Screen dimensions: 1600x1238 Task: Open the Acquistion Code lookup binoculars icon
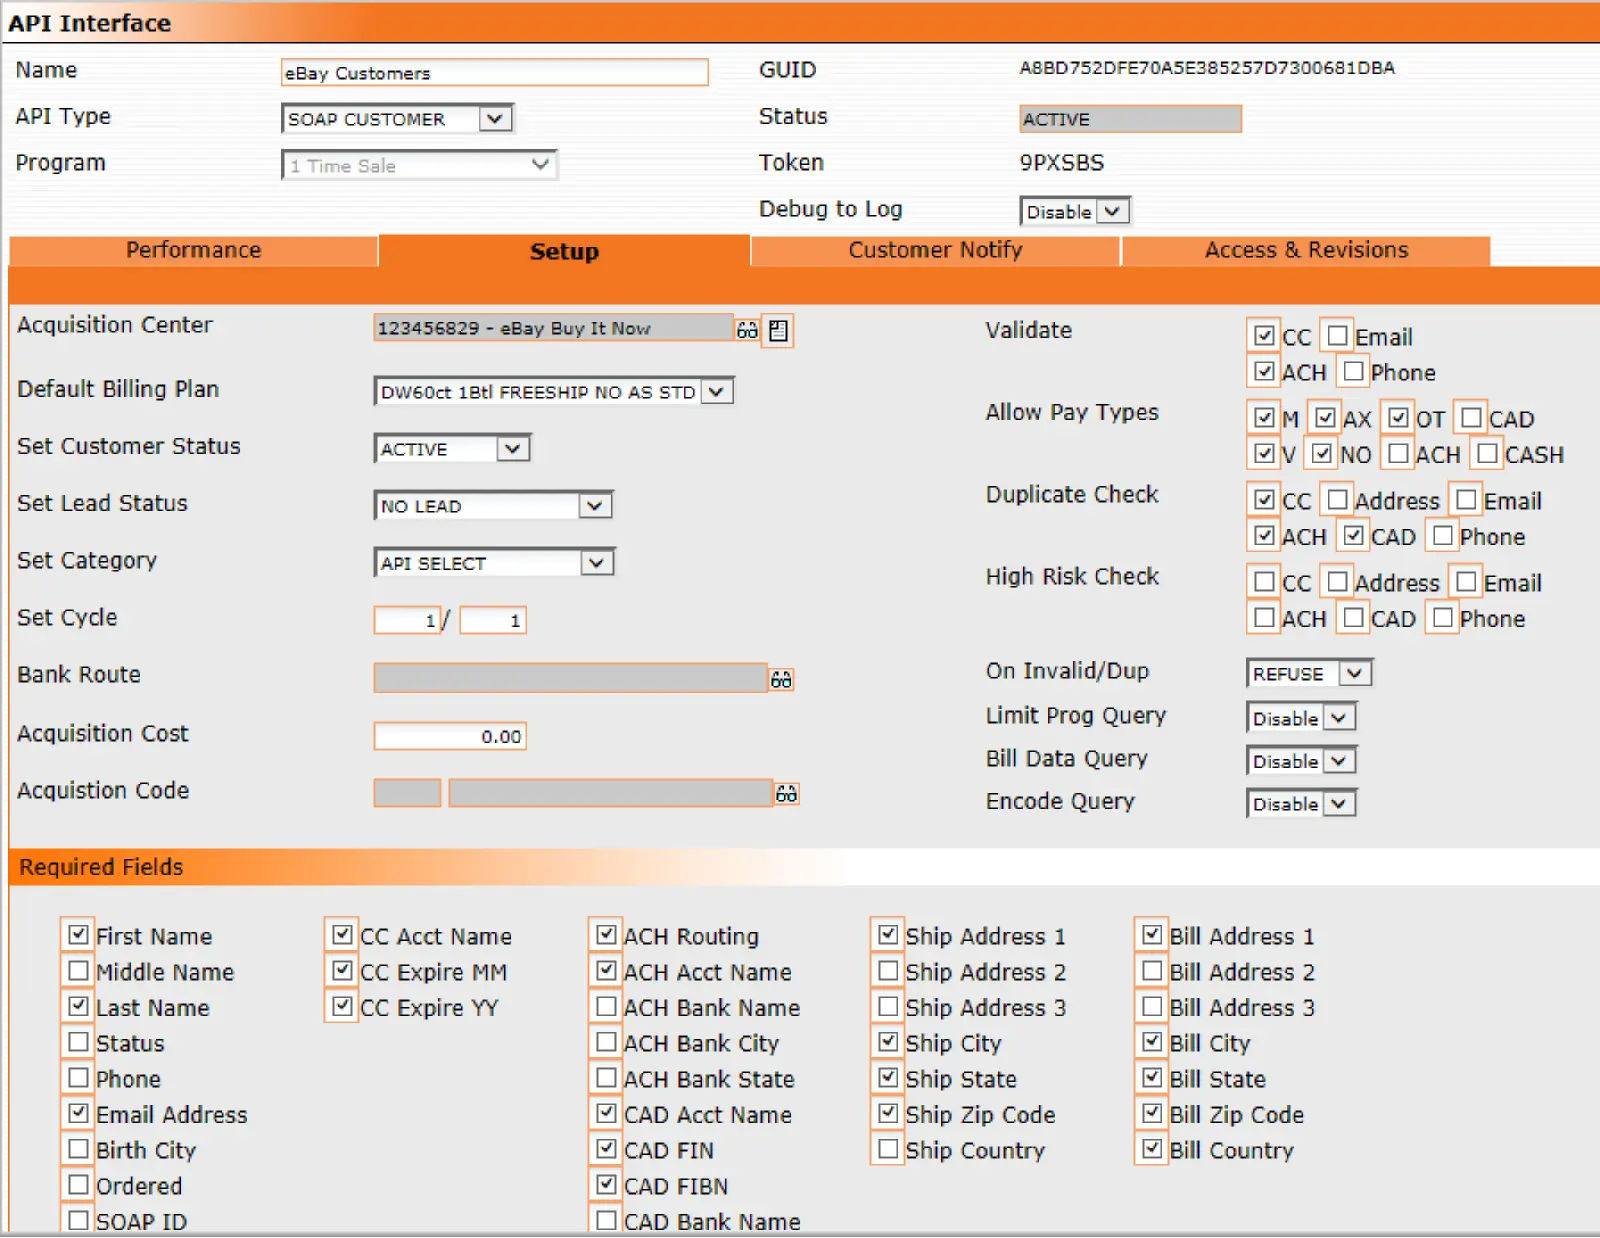click(x=788, y=793)
